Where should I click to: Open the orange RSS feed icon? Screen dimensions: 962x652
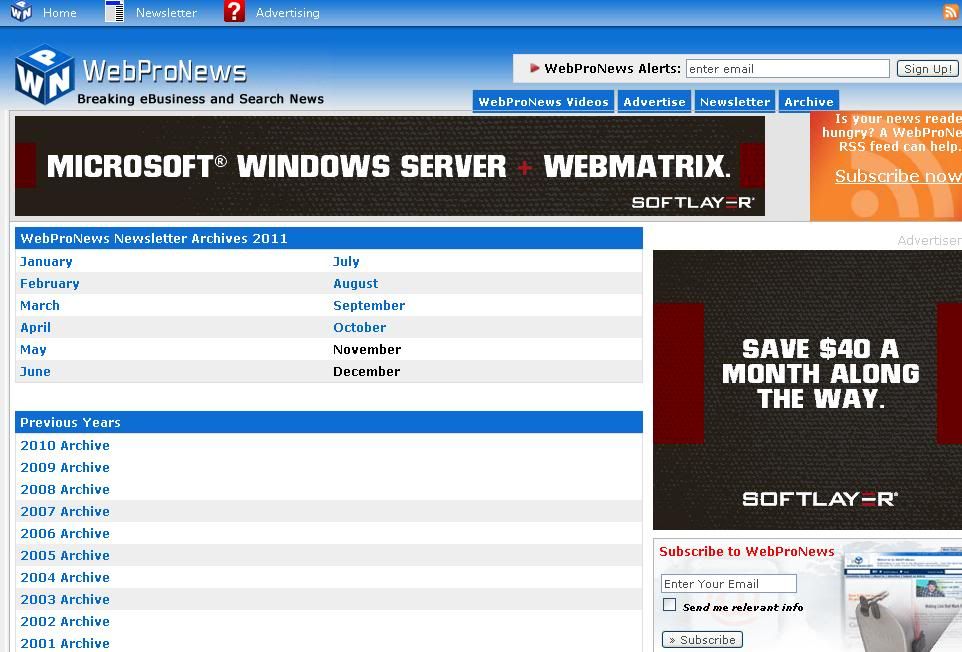click(950, 12)
